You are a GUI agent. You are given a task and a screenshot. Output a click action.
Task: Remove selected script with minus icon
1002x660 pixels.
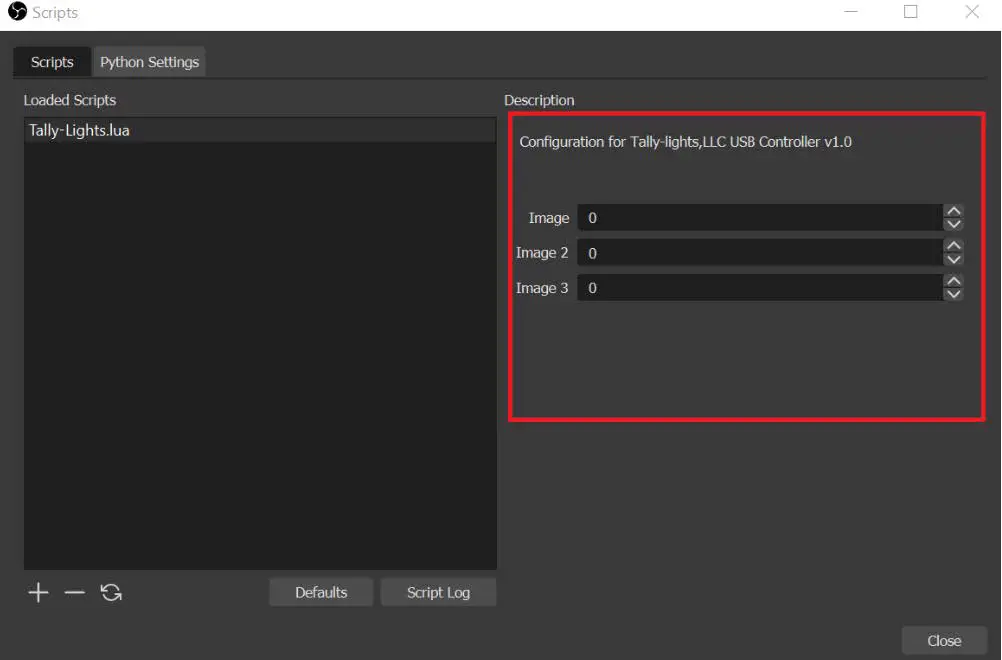click(x=75, y=592)
